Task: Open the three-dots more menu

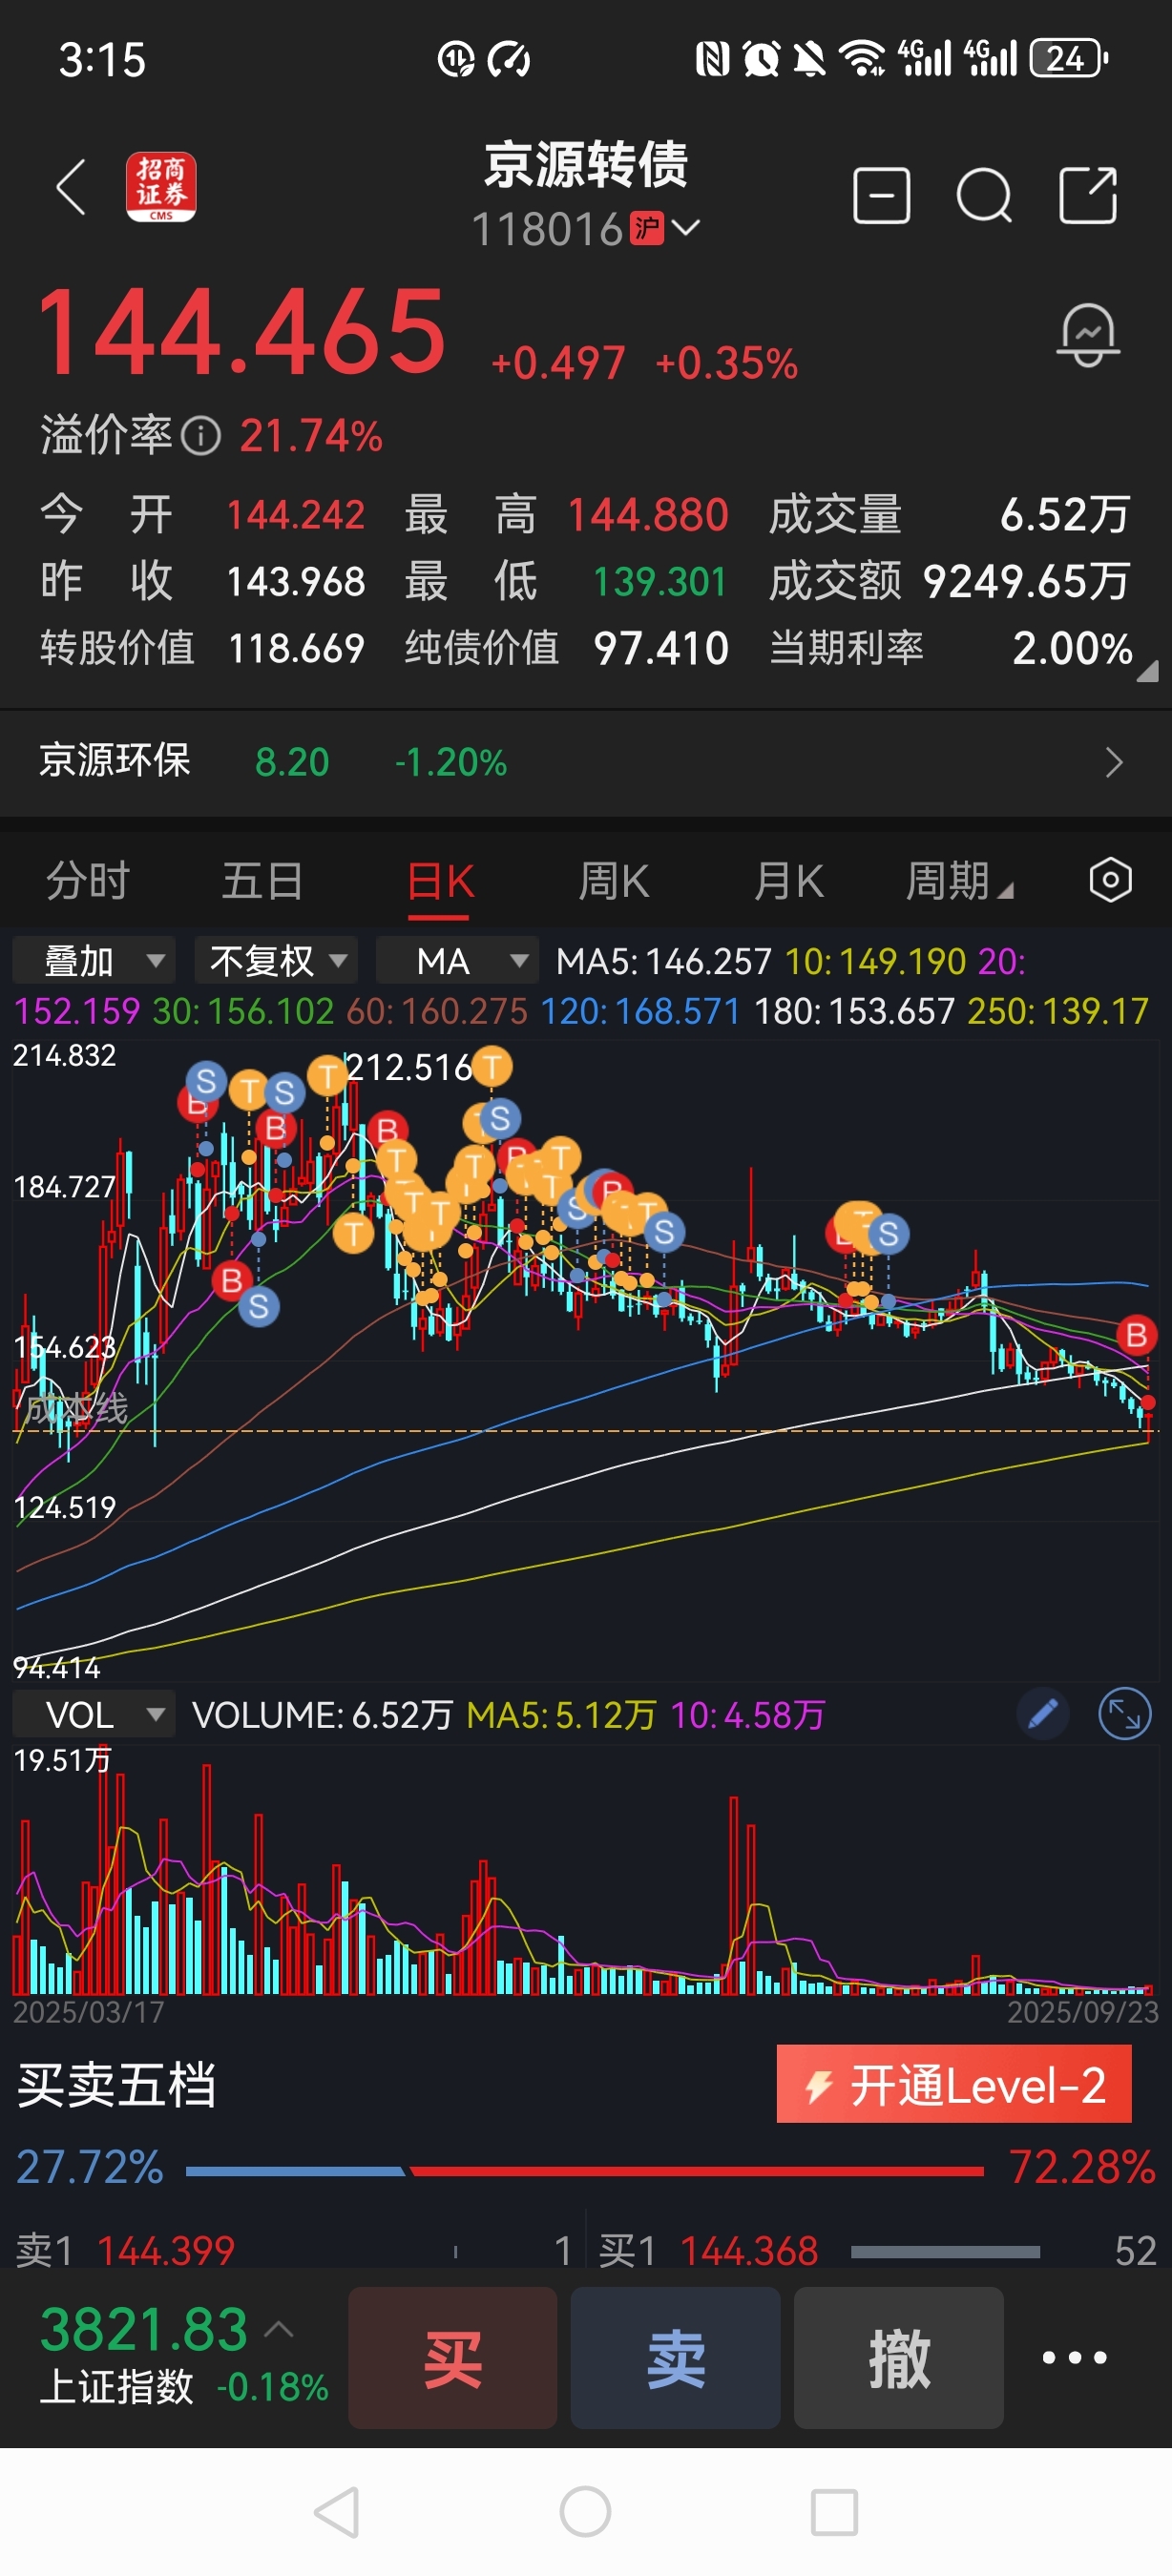Action: [1075, 2357]
